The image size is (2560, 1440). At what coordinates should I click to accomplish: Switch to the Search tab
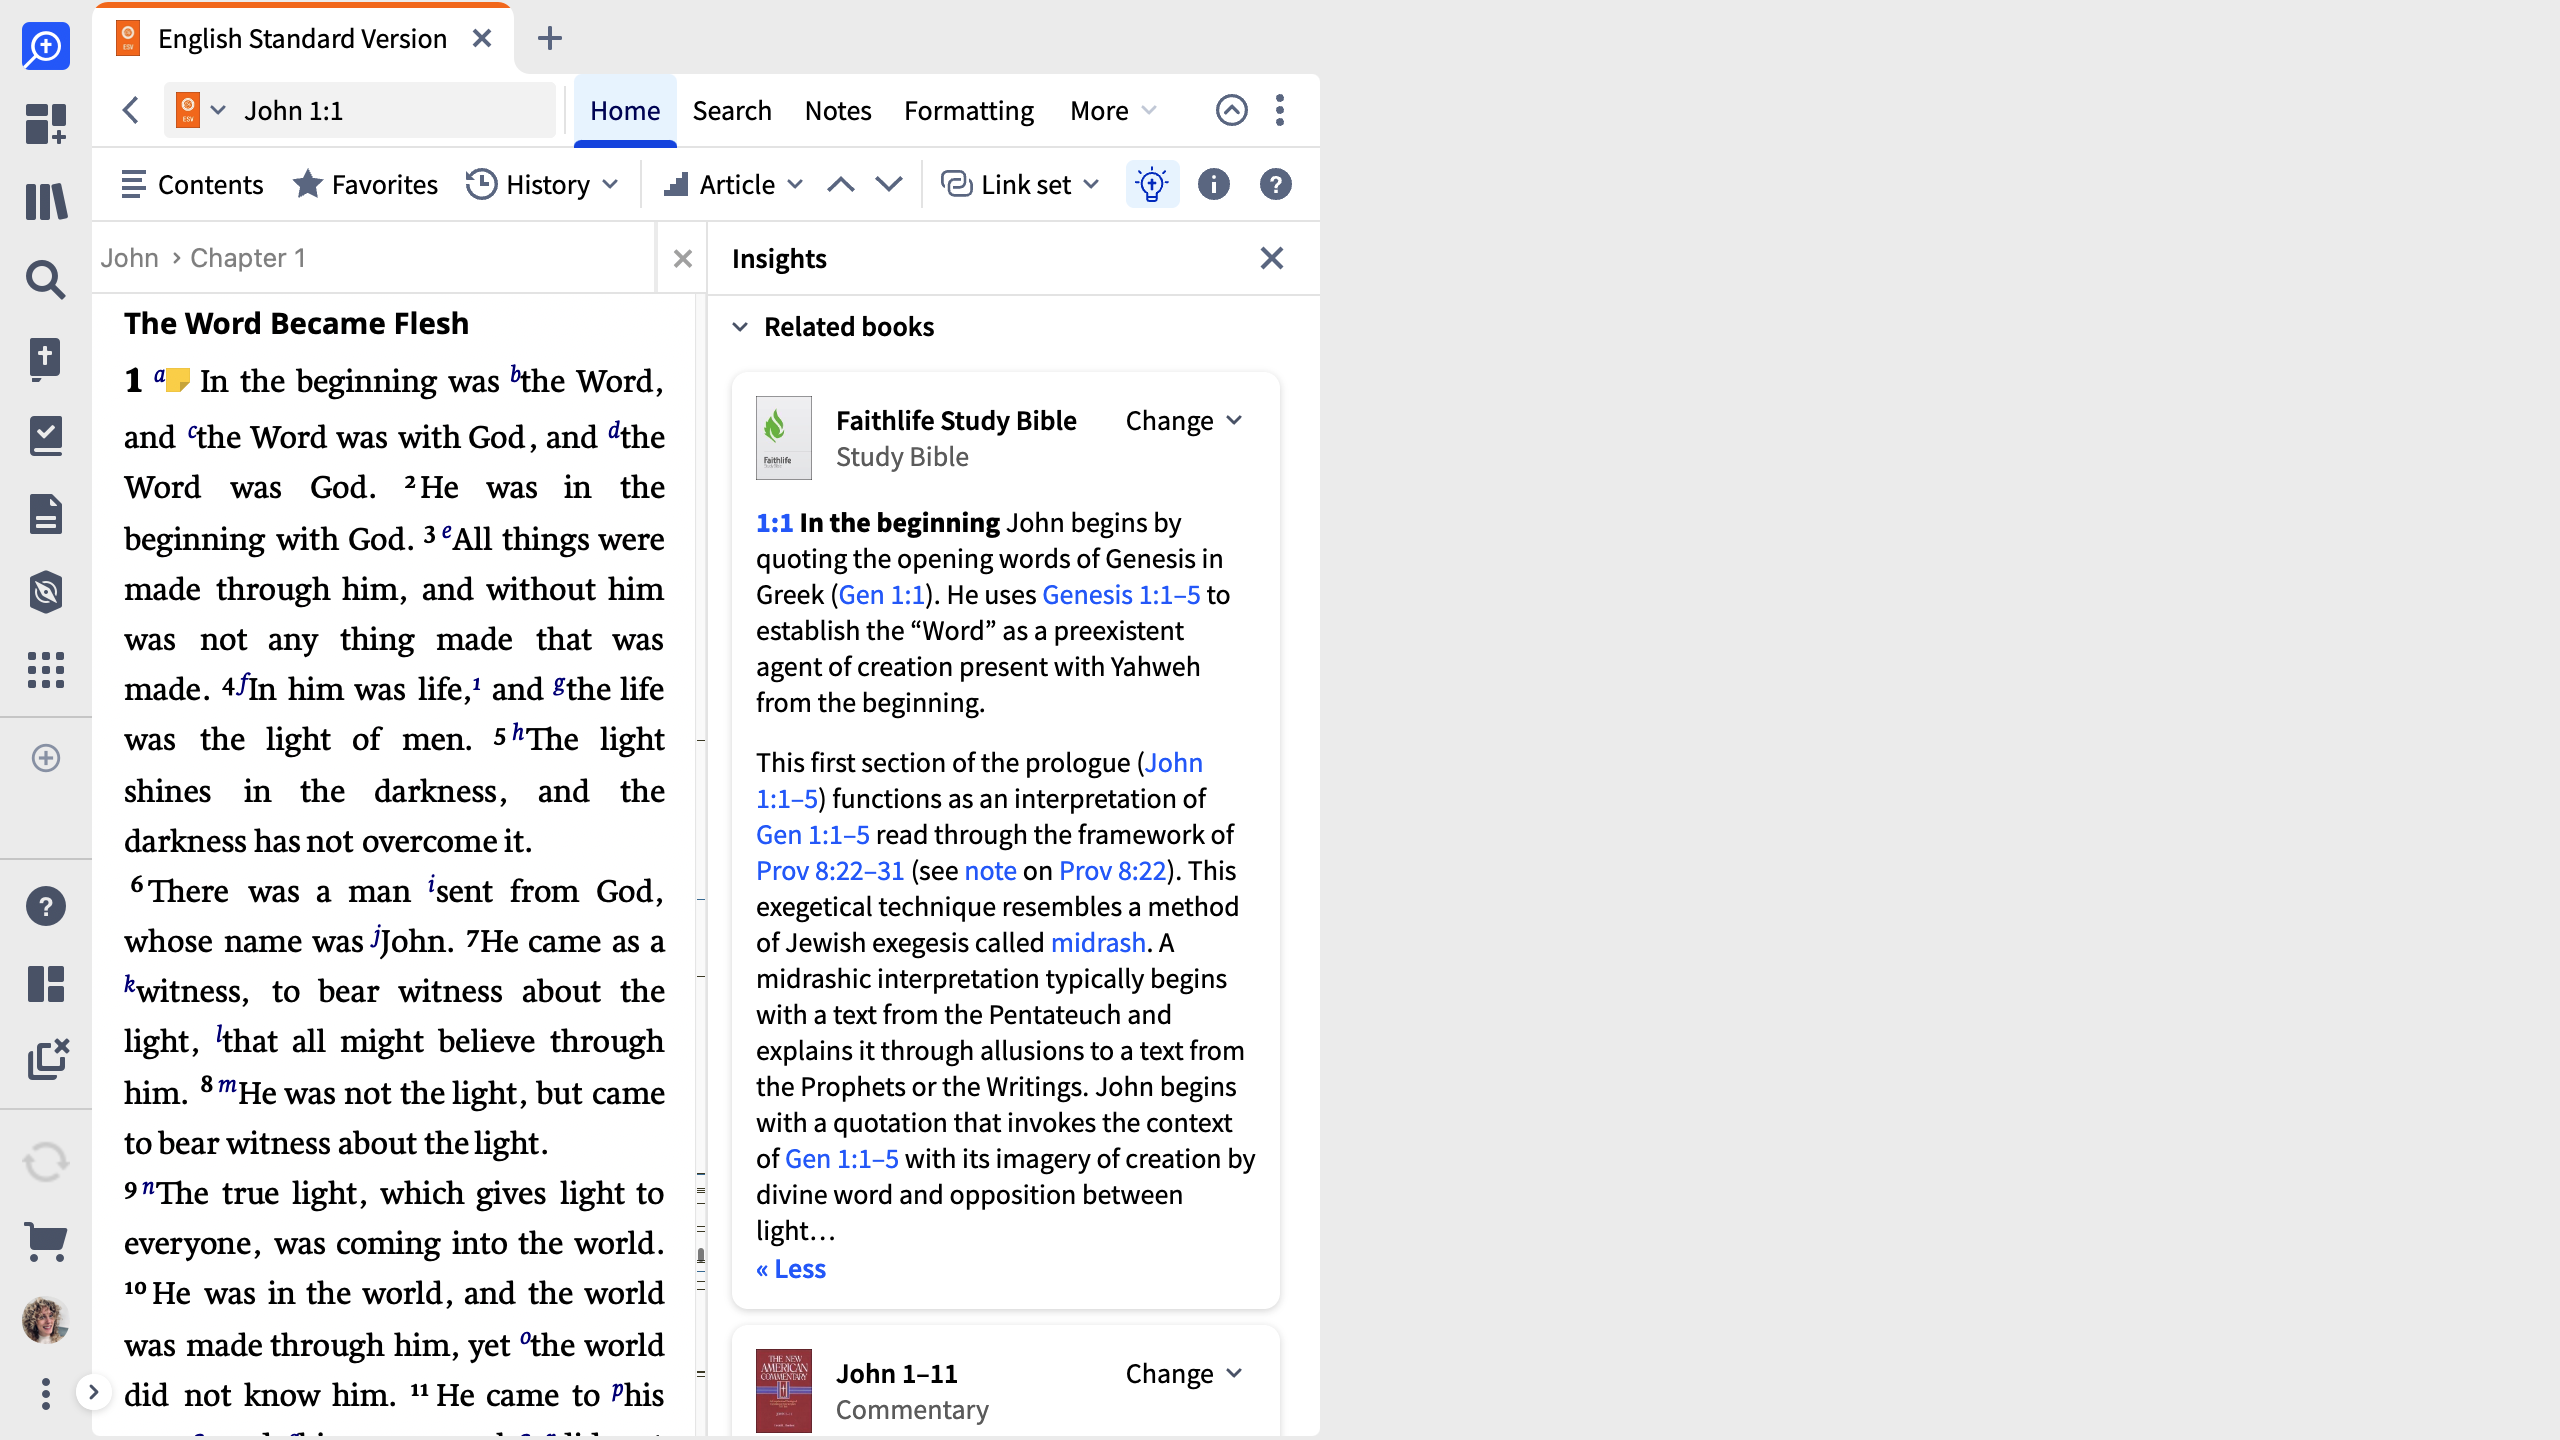click(x=732, y=110)
